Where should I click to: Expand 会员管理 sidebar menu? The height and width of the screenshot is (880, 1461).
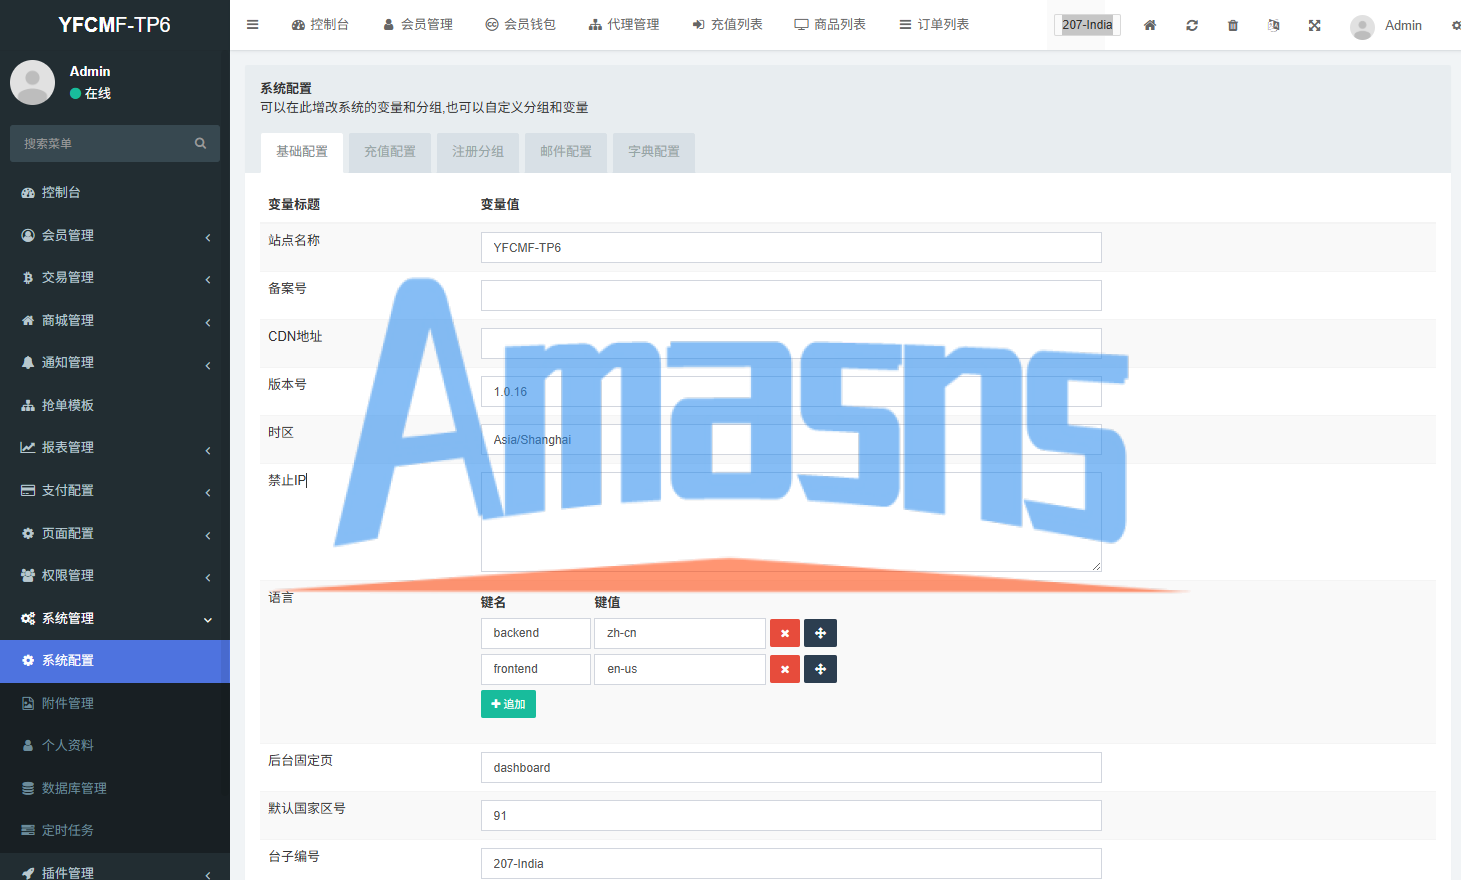coord(115,235)
